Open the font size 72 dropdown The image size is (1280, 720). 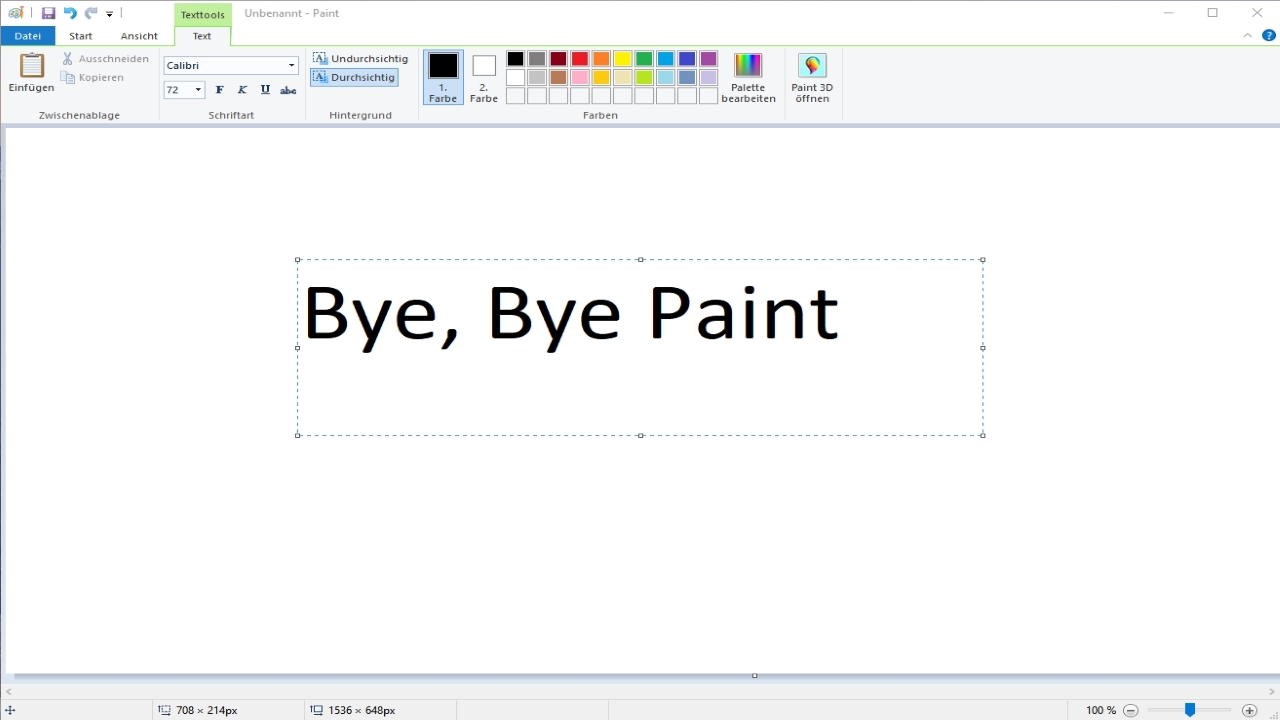point(198,90)
